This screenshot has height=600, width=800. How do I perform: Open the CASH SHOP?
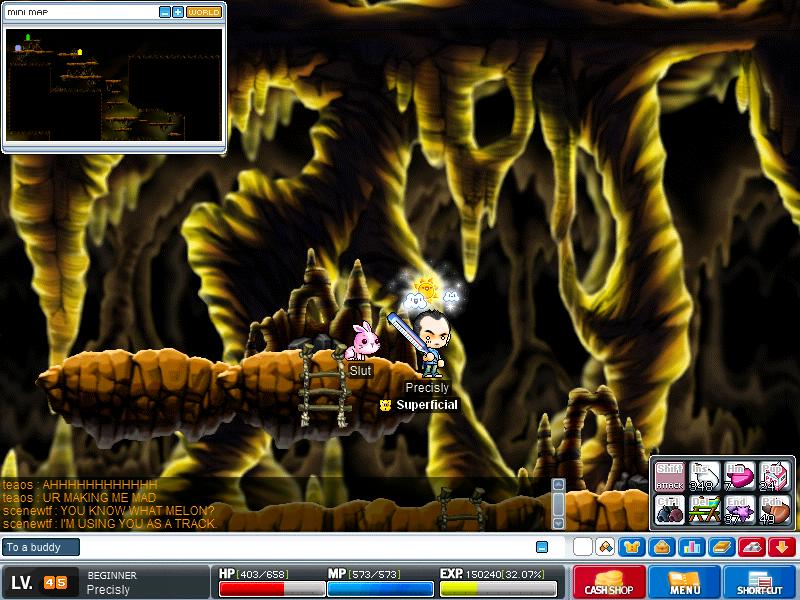(609, 582)
